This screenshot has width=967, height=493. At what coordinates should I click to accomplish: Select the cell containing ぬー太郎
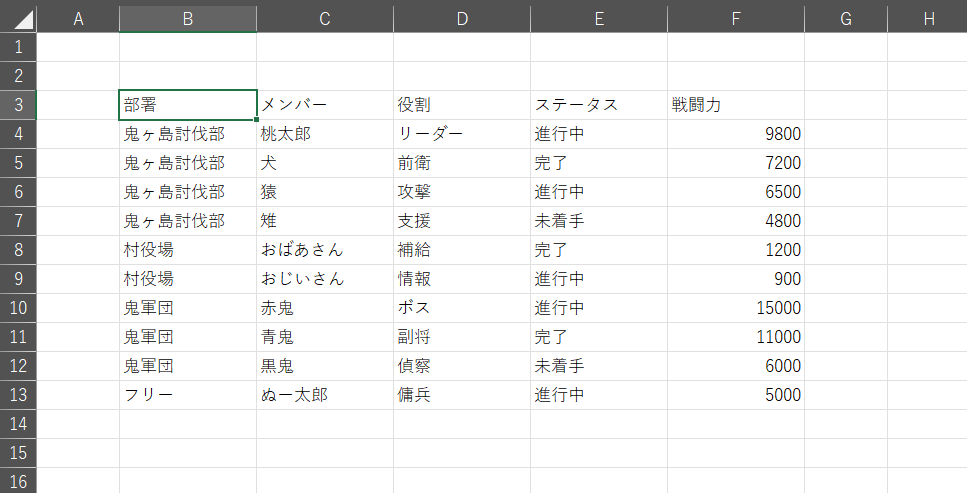click(x=324, y=395)
